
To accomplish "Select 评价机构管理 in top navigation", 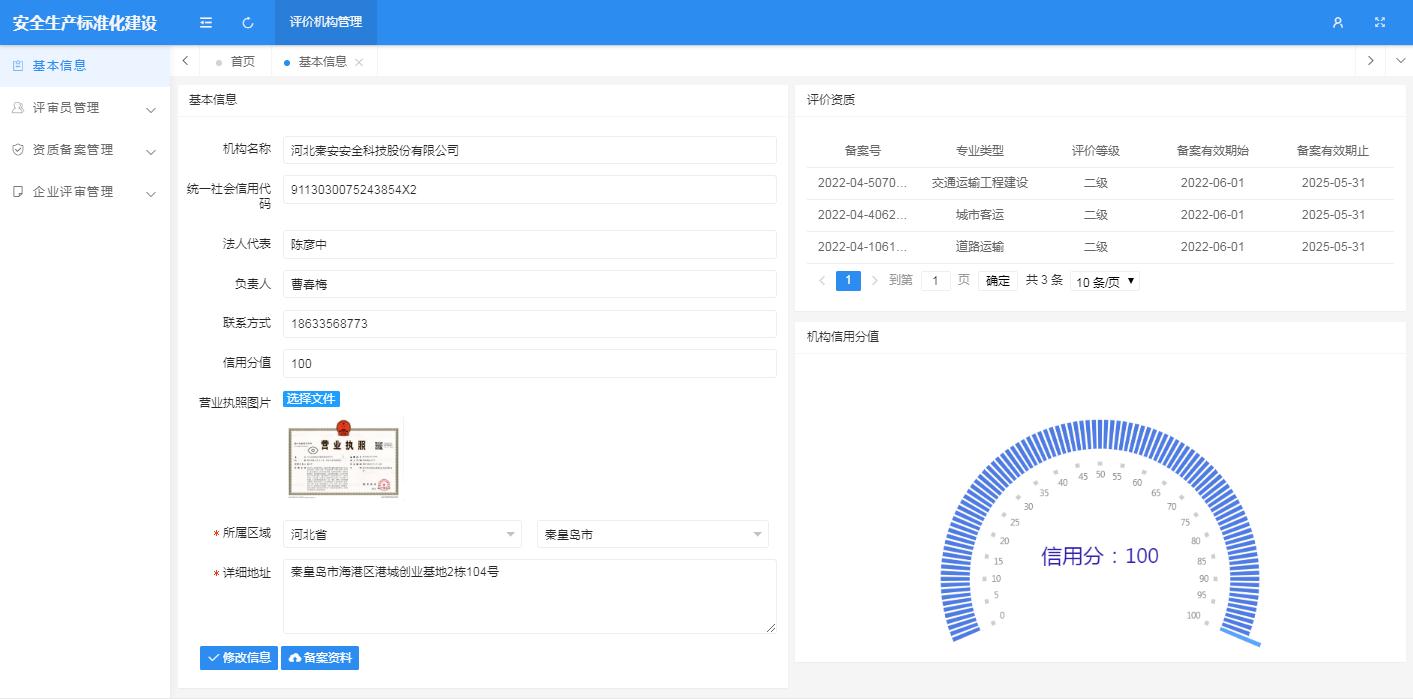I will pyautogui.click(x=326, y=22).
